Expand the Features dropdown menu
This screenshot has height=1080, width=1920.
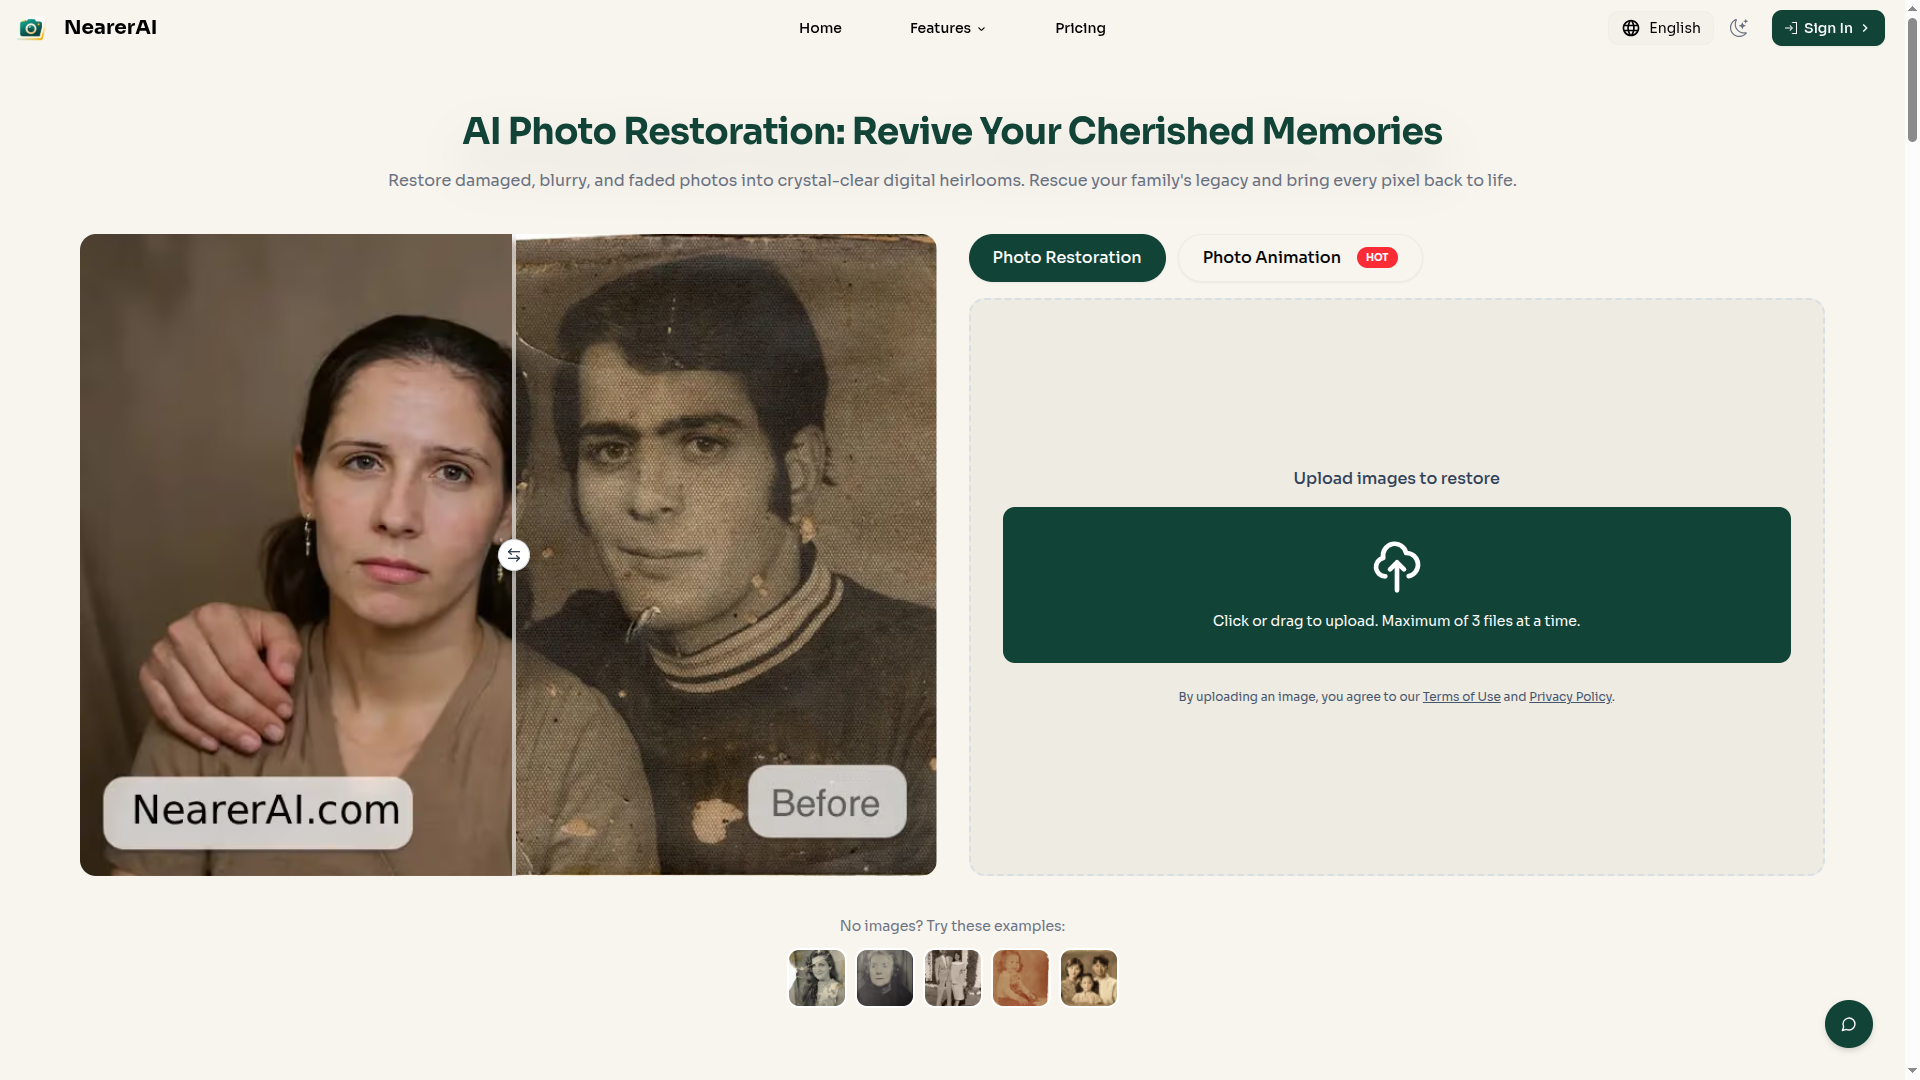click(947, 28)
